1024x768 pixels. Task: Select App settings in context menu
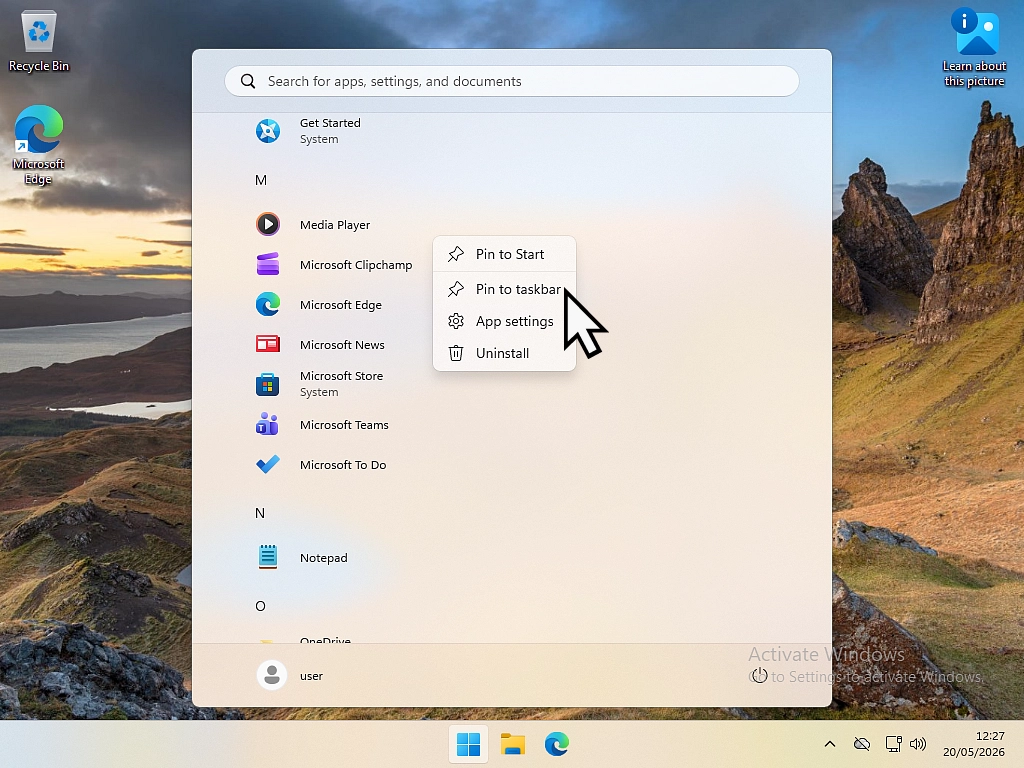click(504, 321)
